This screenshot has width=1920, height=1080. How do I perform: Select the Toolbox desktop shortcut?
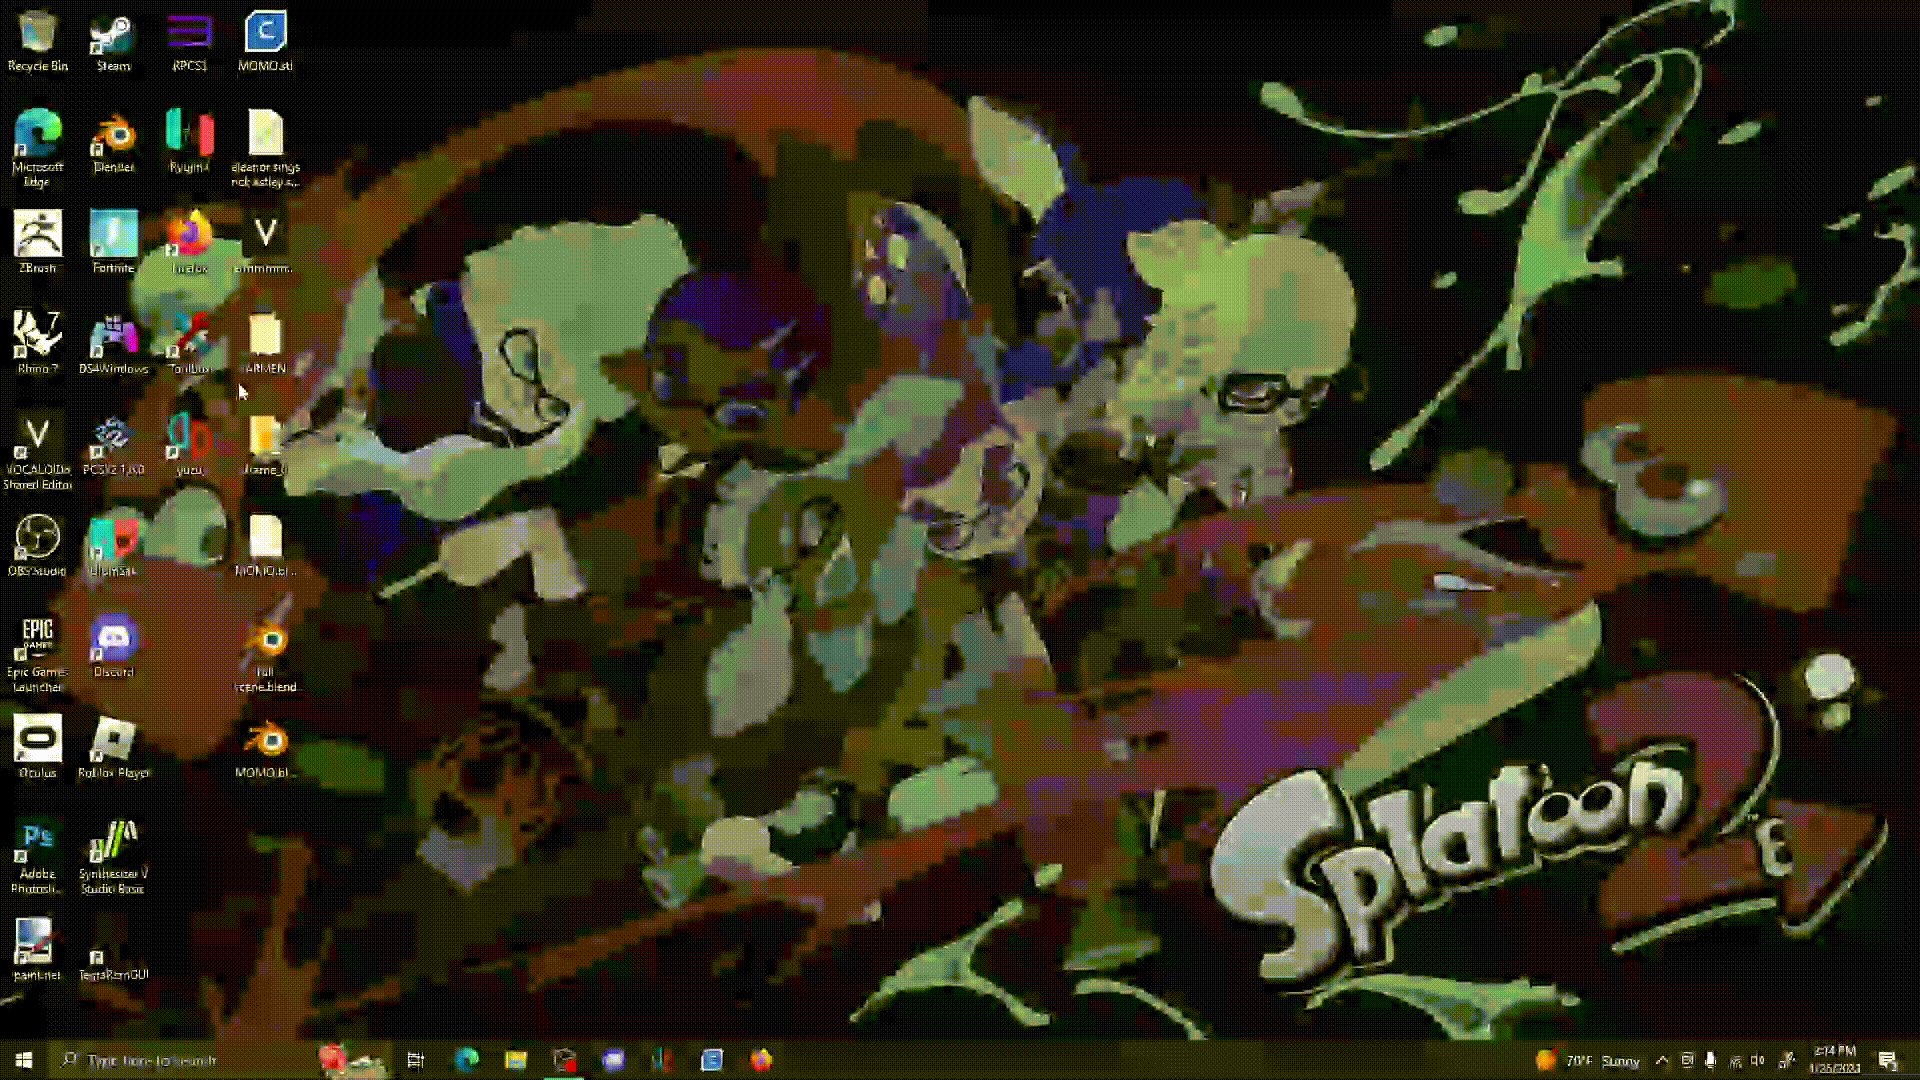tap(189, 344)
